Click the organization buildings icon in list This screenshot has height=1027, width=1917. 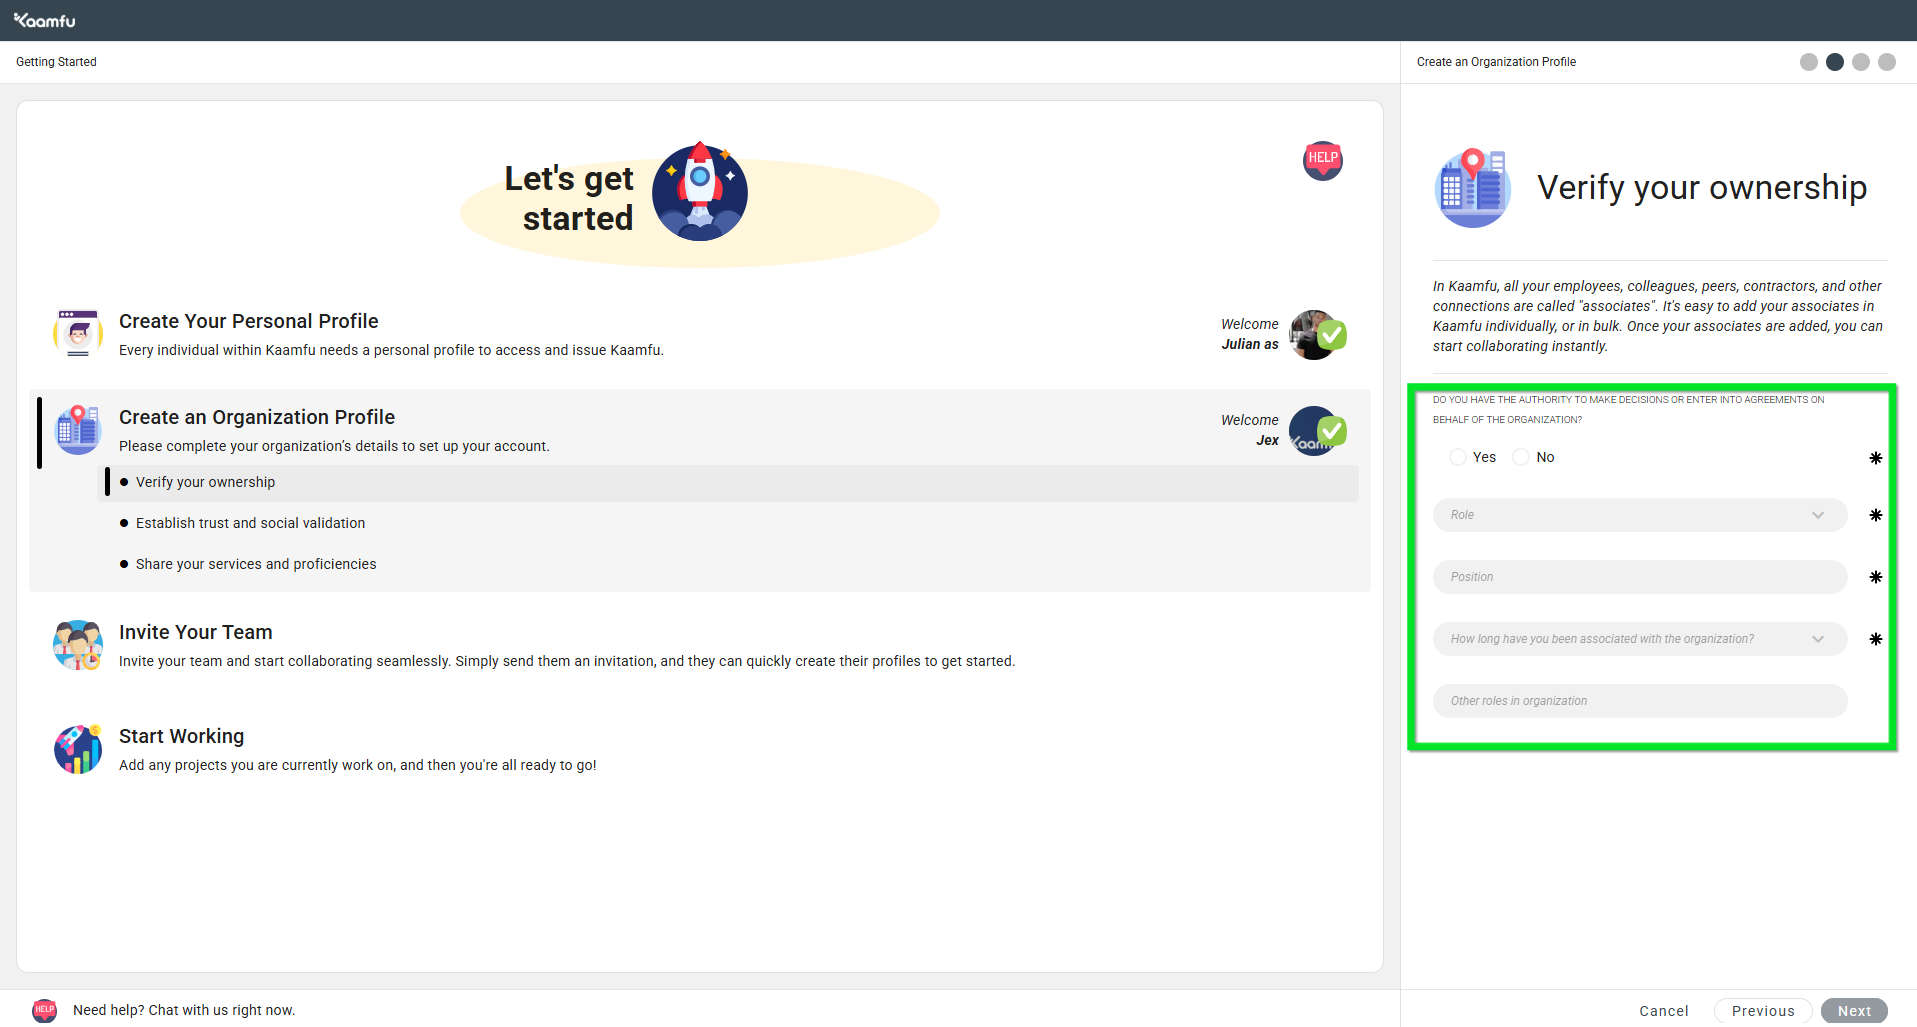[78, 430]
